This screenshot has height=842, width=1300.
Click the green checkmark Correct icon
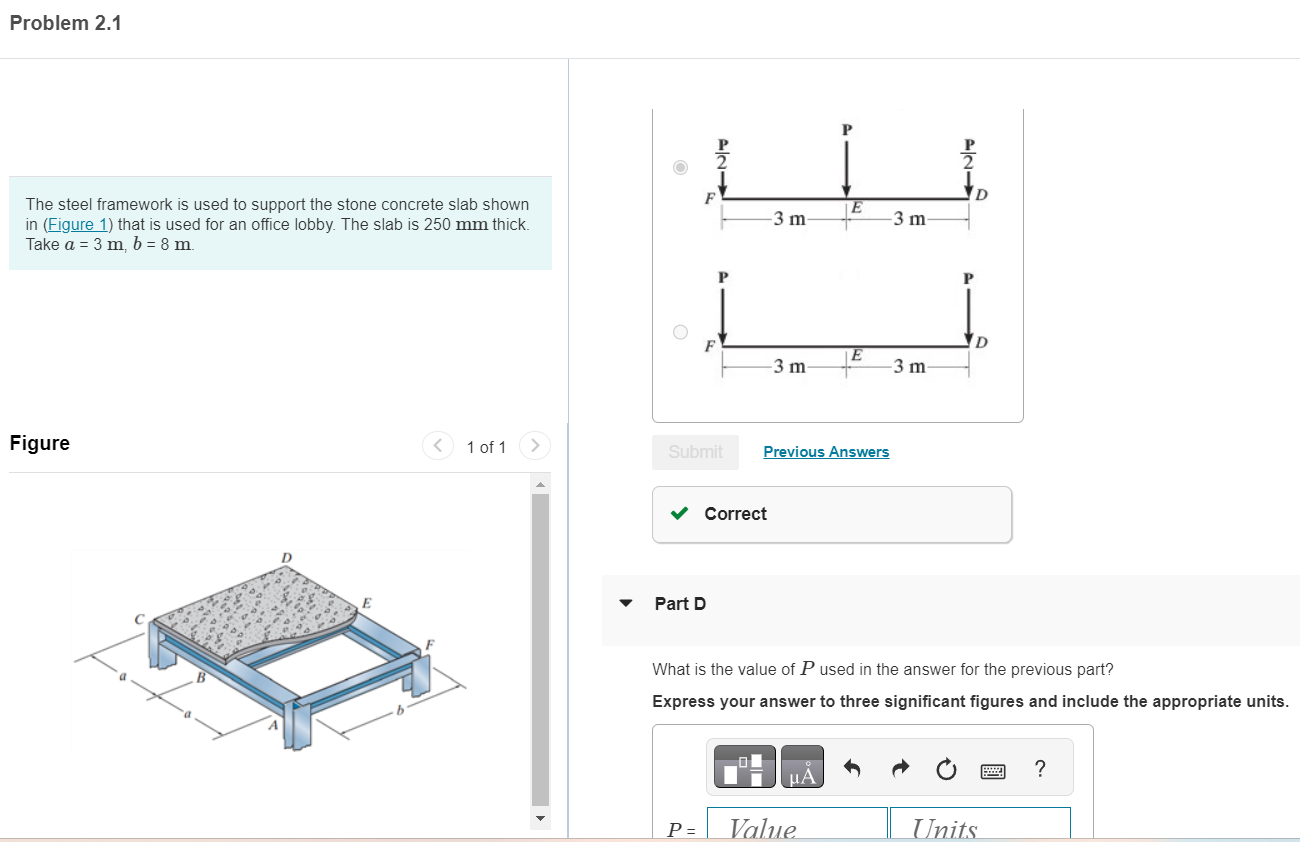pos(681,513)
